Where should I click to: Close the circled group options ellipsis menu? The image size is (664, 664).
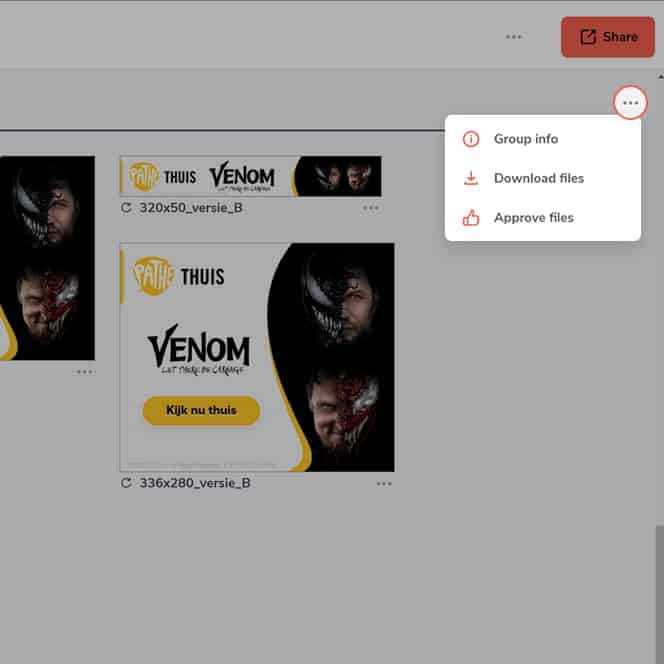[630, 103]
